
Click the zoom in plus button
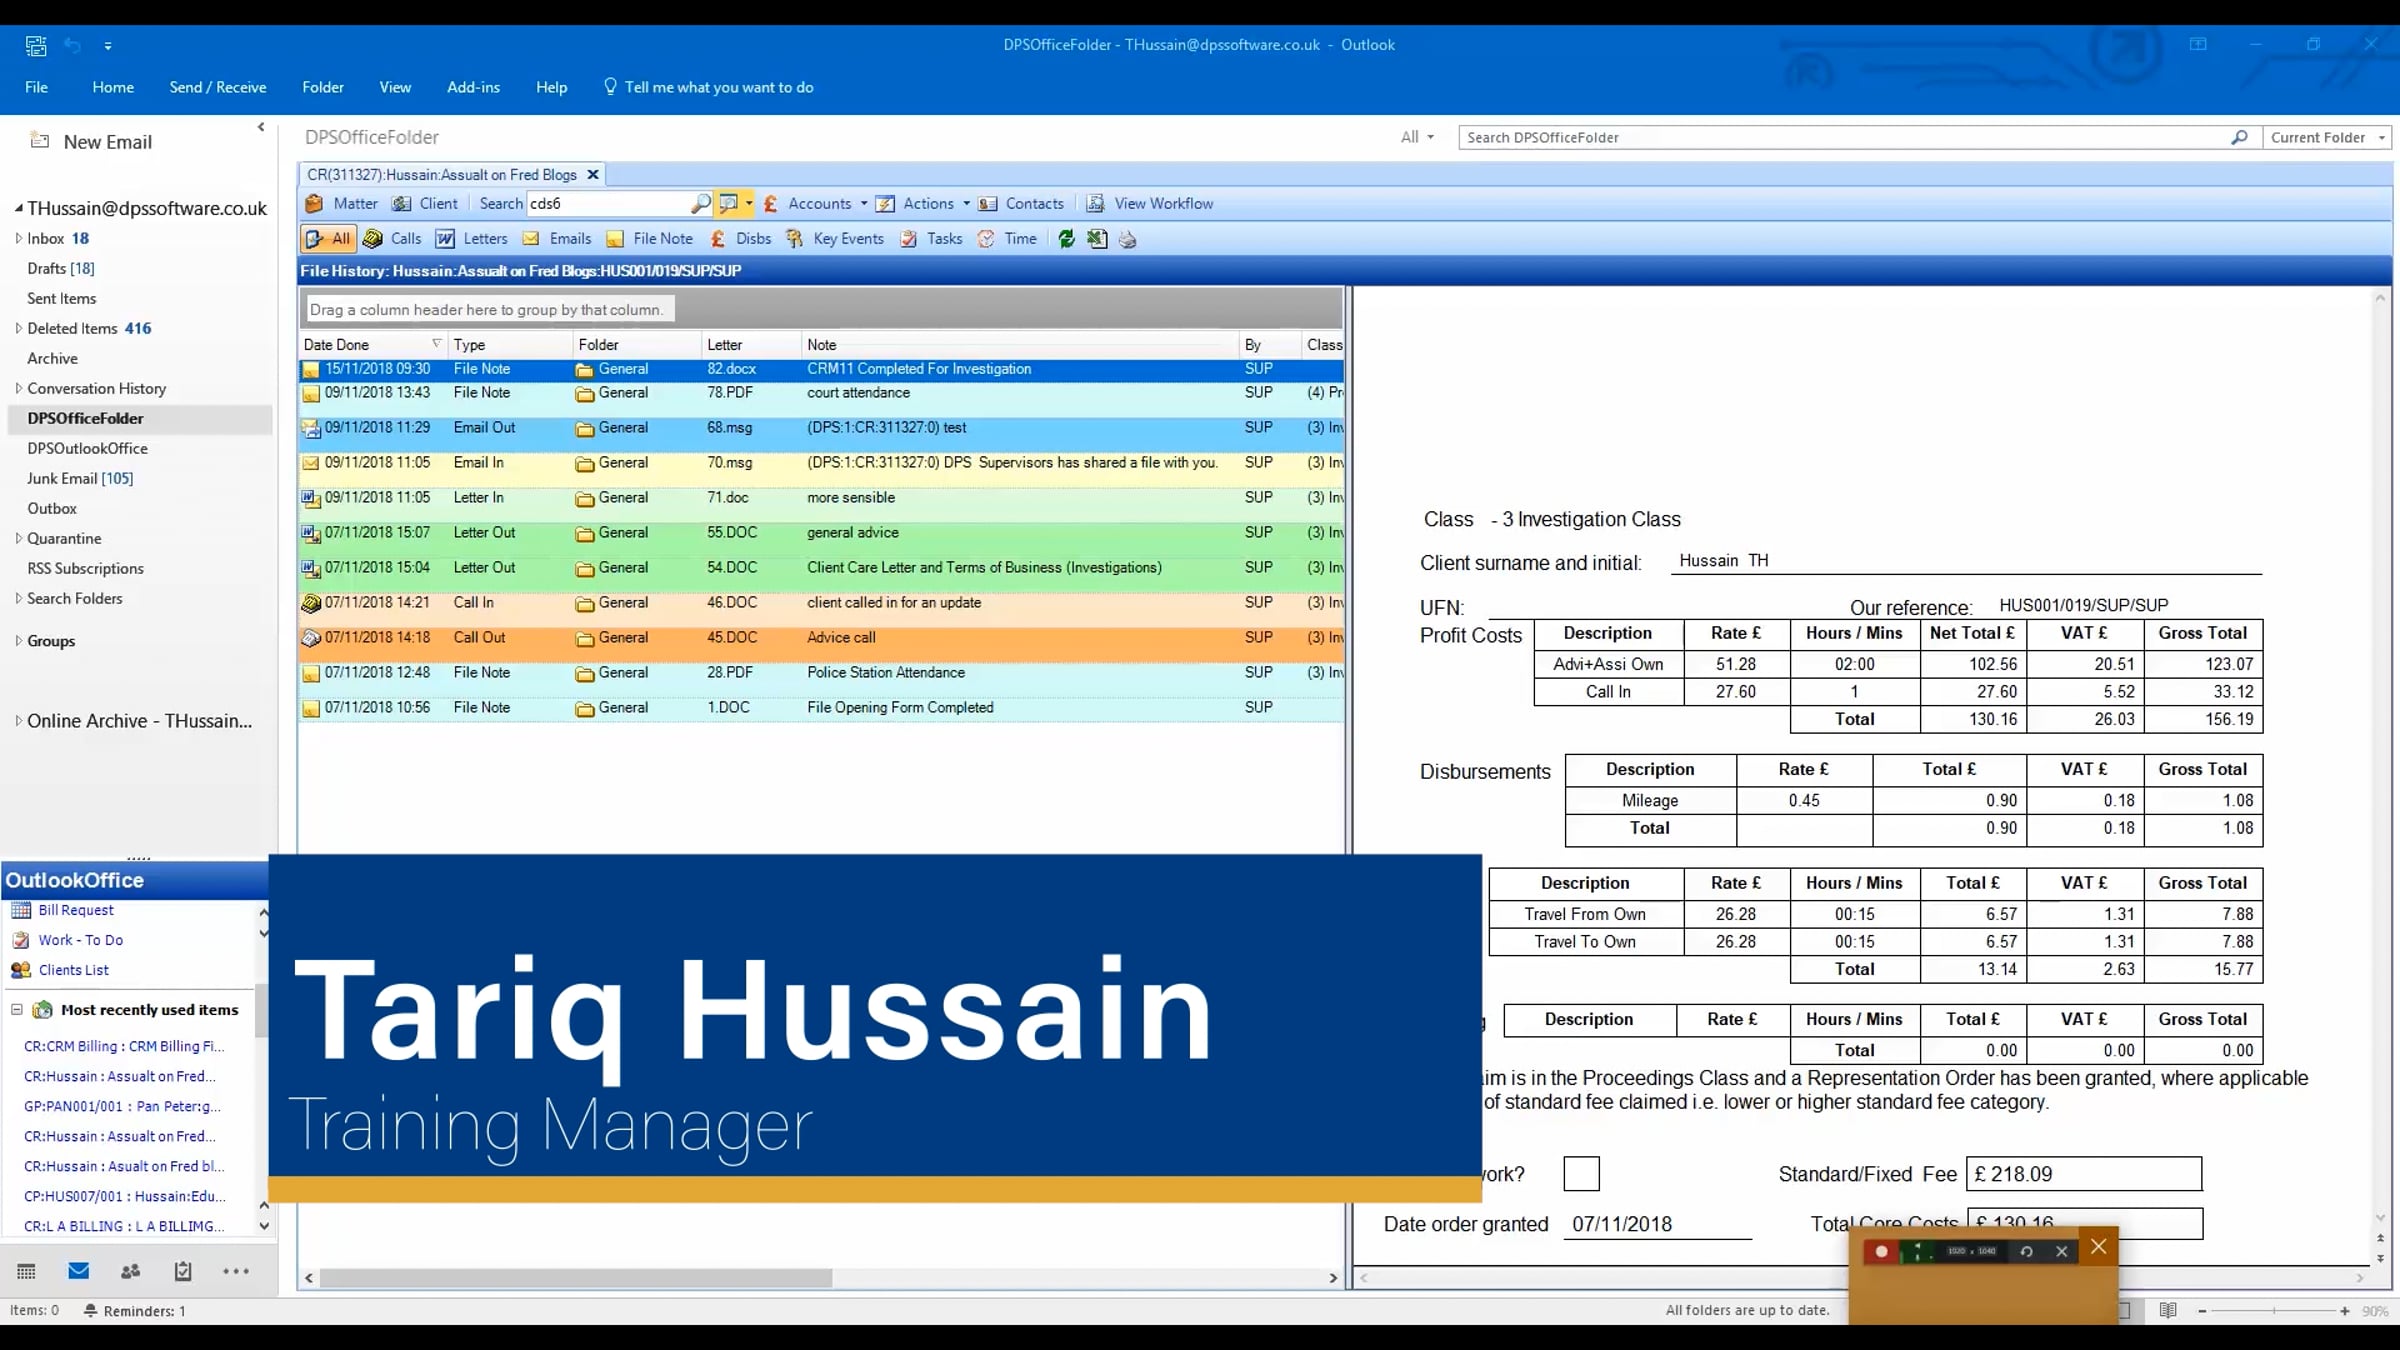(2344, 1310)
